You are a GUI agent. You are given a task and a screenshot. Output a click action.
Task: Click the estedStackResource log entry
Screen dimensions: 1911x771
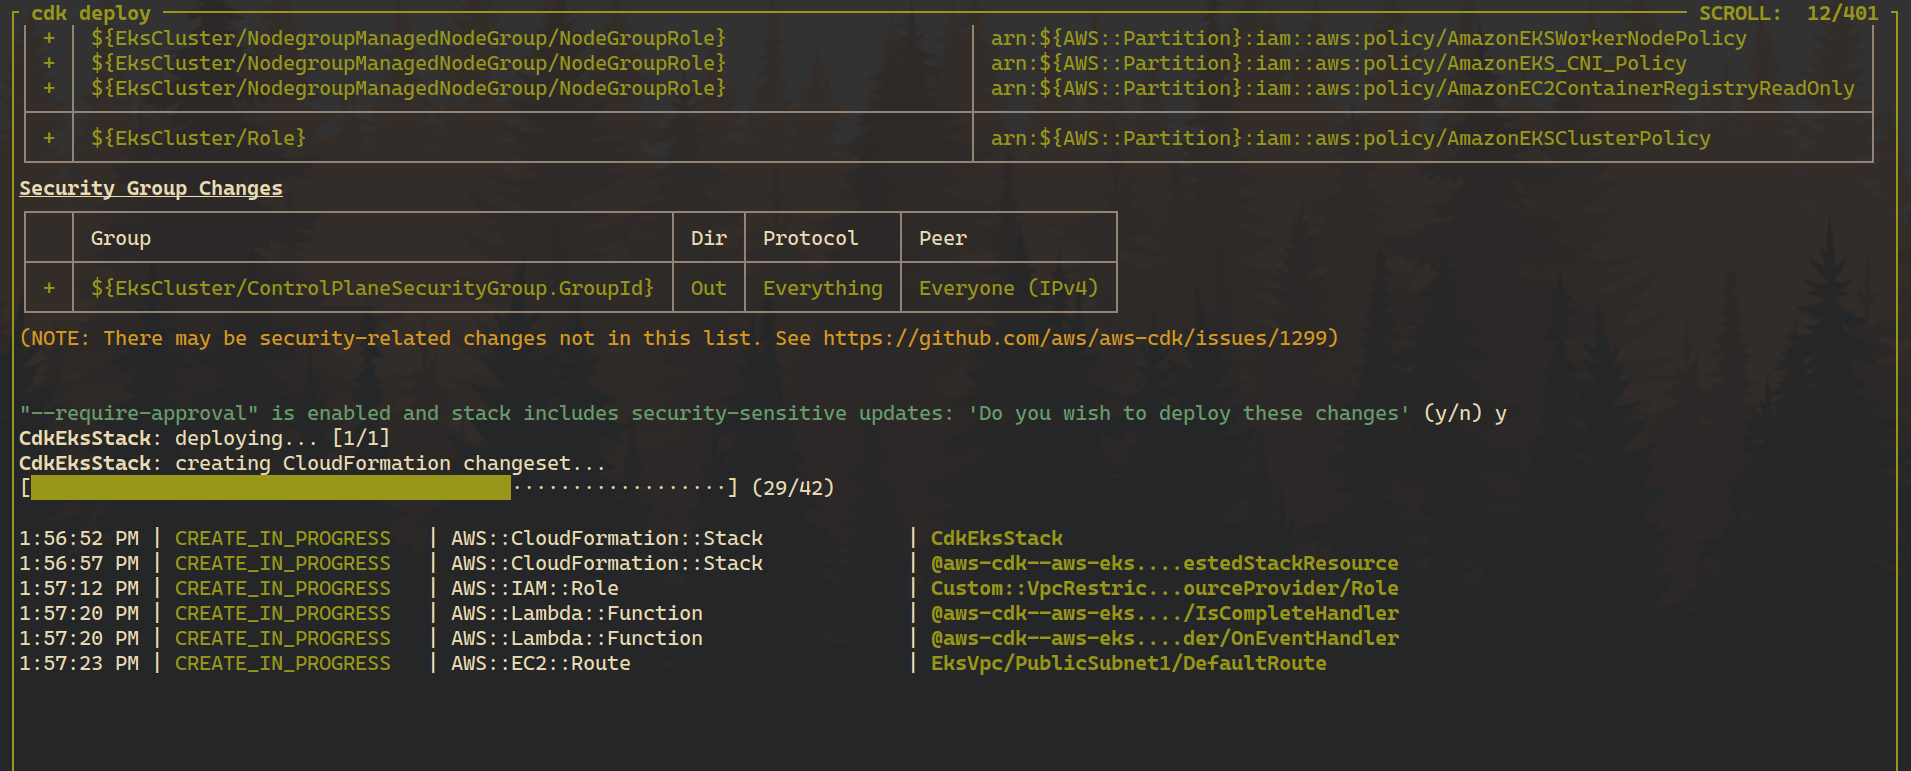click(x=1165, y=563)
